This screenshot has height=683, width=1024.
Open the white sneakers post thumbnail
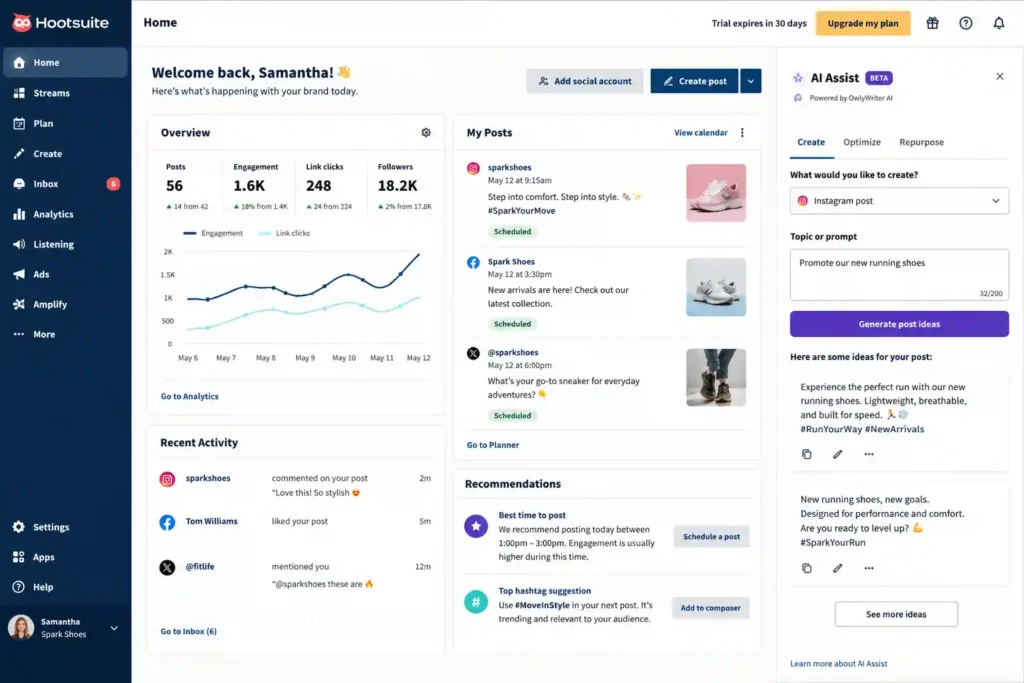coord(716,287)
